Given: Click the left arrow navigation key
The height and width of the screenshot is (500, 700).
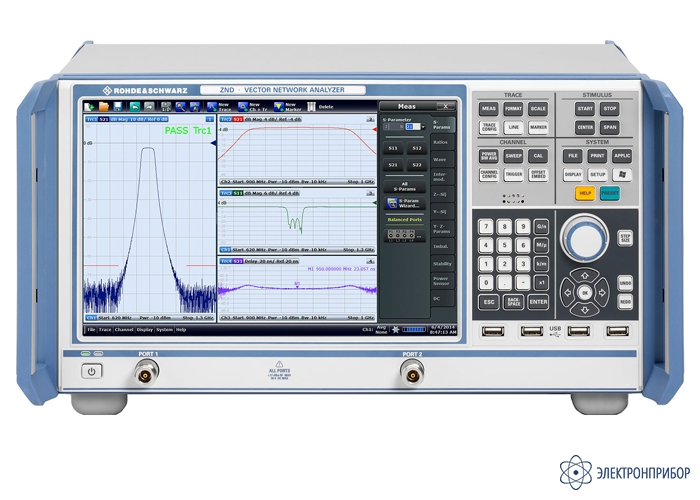Looking at the screenshot, I should [568, 293].
